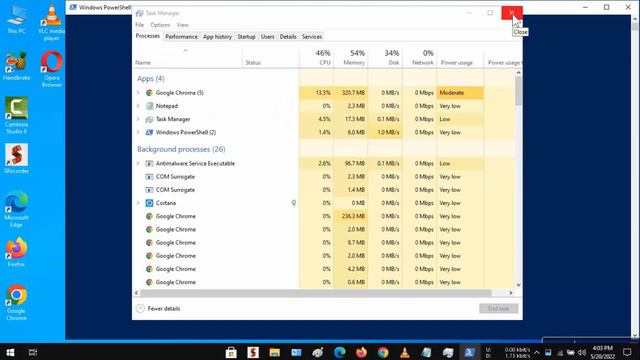The width and height of the screenshot is (640, 360).
Task: Switch to the Details tab
Action: (x=288, y=37)
